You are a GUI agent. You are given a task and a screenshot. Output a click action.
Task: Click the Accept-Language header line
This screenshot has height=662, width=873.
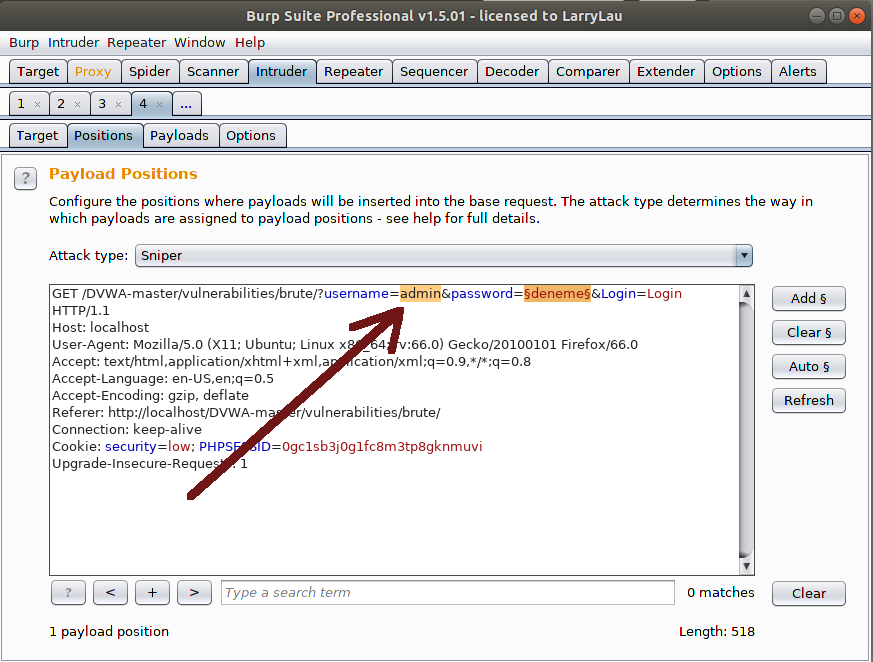pos(163,379)
